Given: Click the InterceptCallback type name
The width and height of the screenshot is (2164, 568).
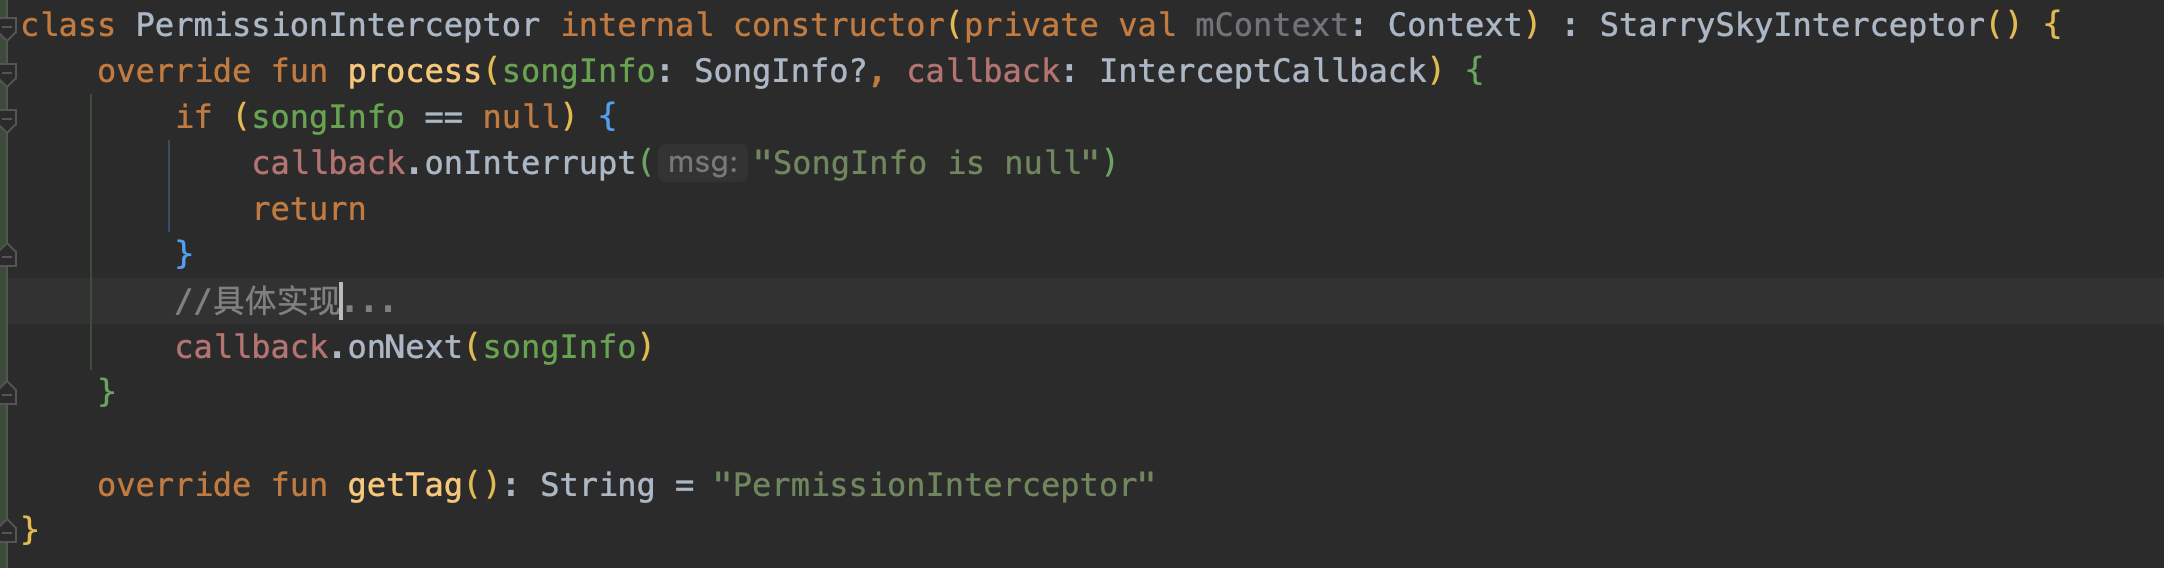Looking at the screenshot, I should 1263,71.
